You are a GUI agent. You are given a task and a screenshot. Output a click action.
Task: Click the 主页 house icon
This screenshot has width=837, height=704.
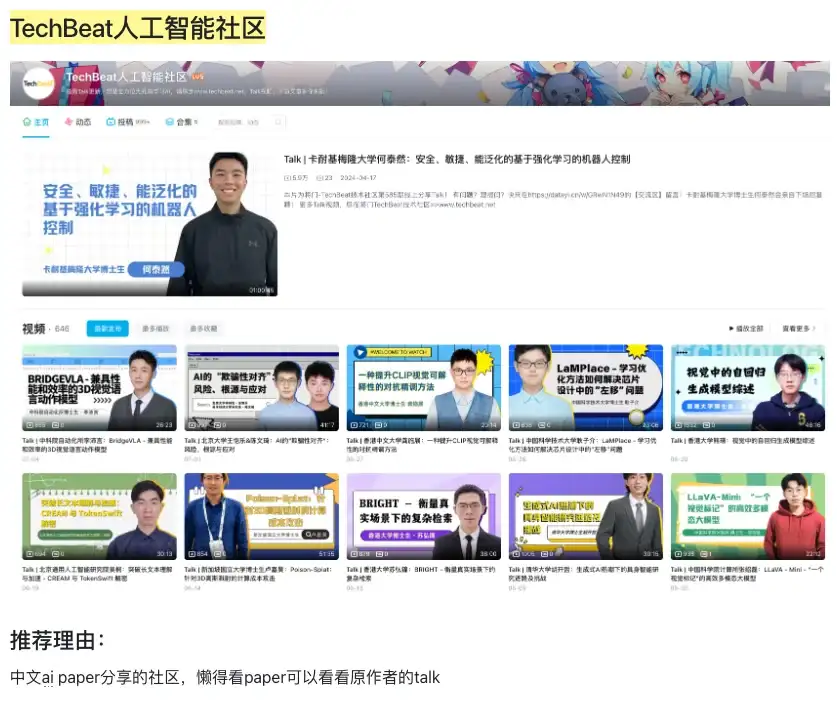(x=27, y=121)
